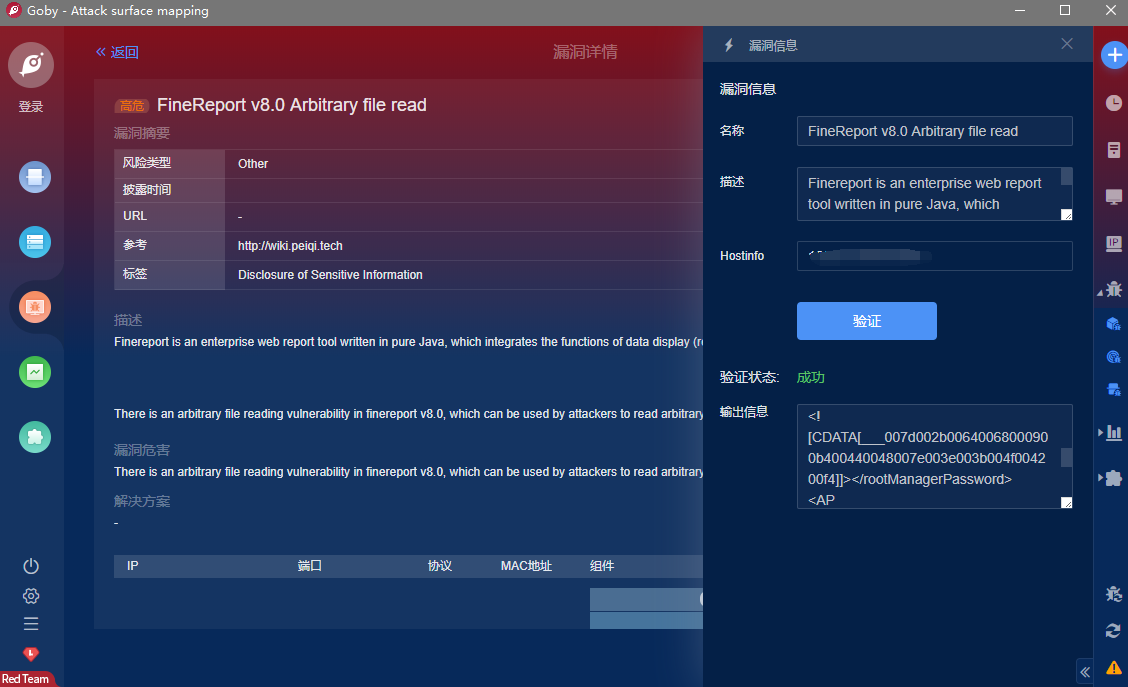Open the green statistics chart icon
Image resolution: width=1128 pixels, height=687 pixels.
click(35, 372)
